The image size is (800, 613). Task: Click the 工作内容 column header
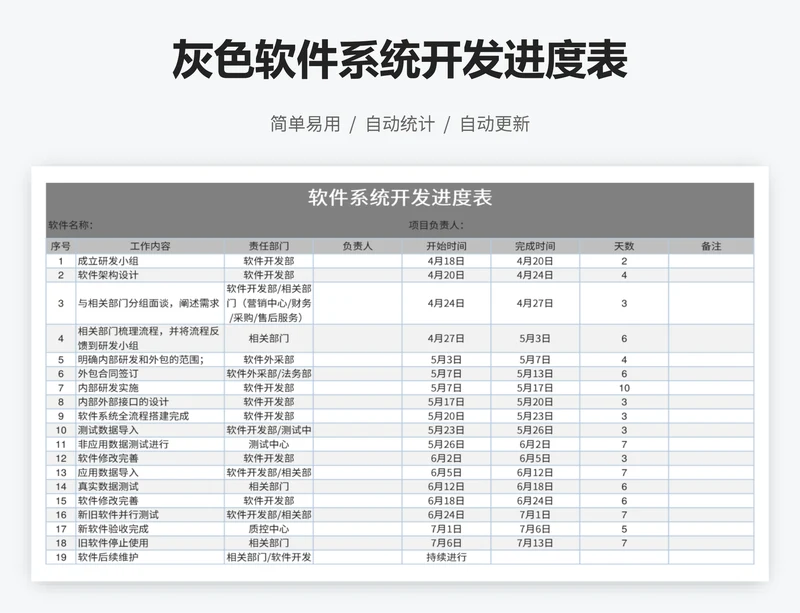click(x=150, y=246)
